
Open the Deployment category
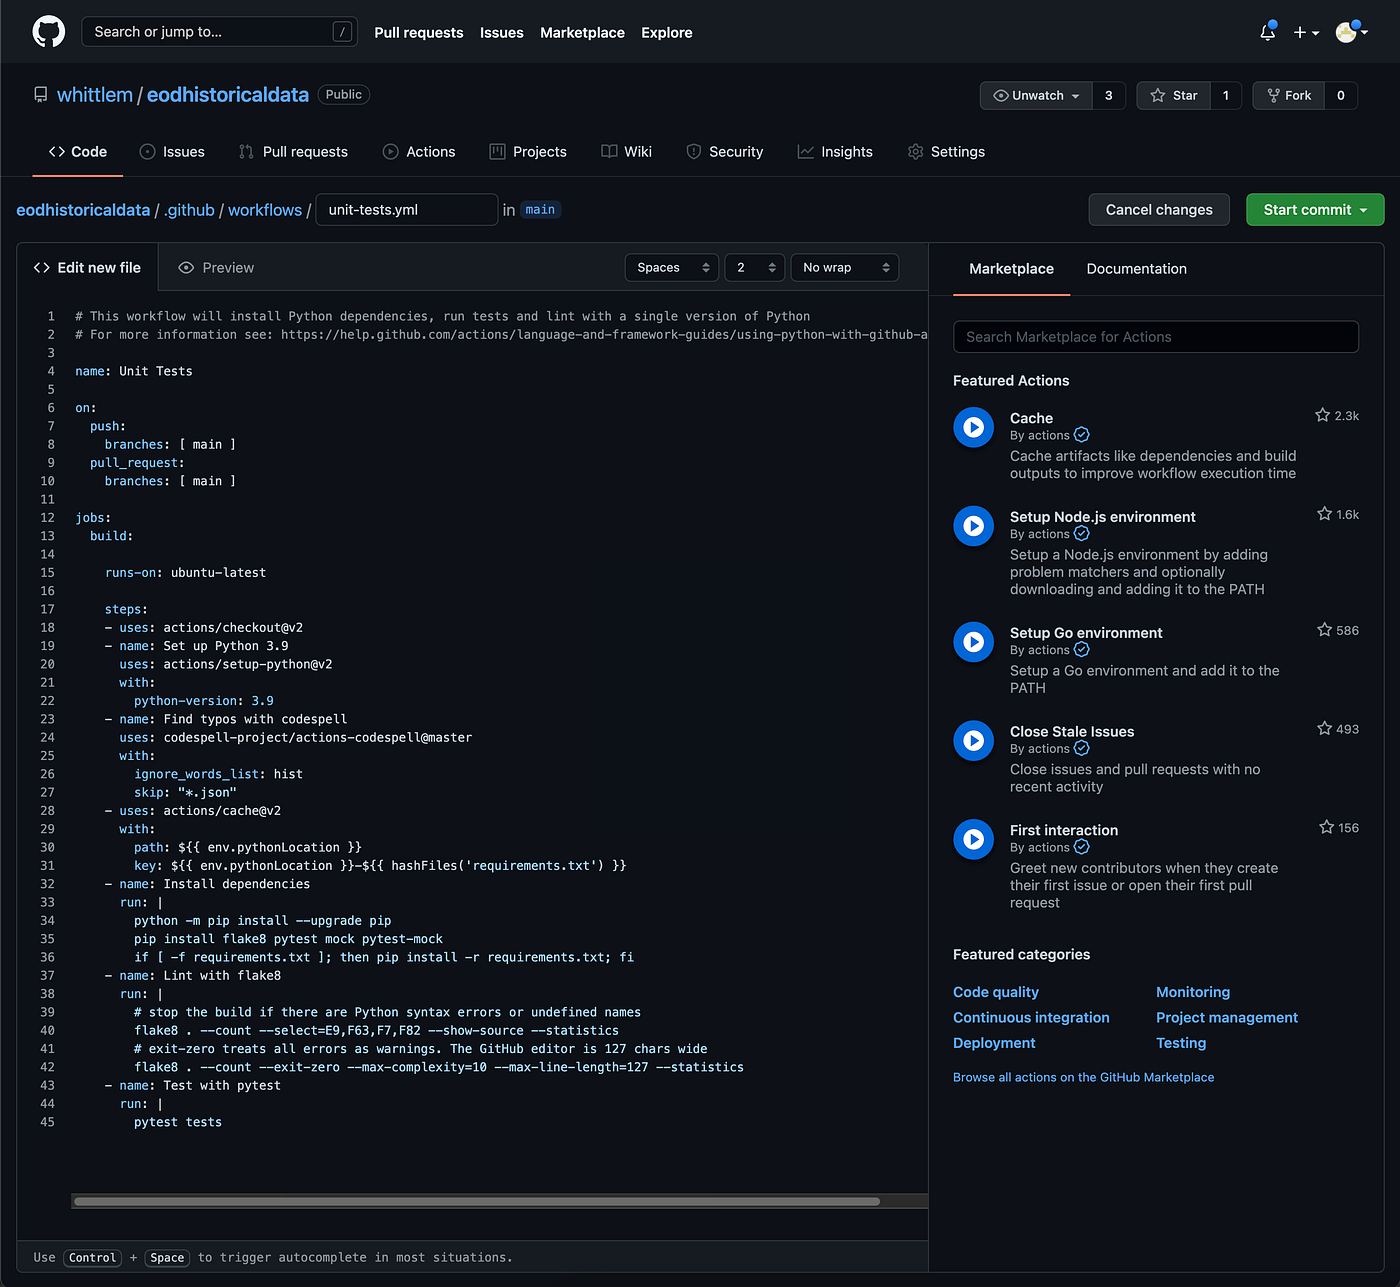[994, 1043]
